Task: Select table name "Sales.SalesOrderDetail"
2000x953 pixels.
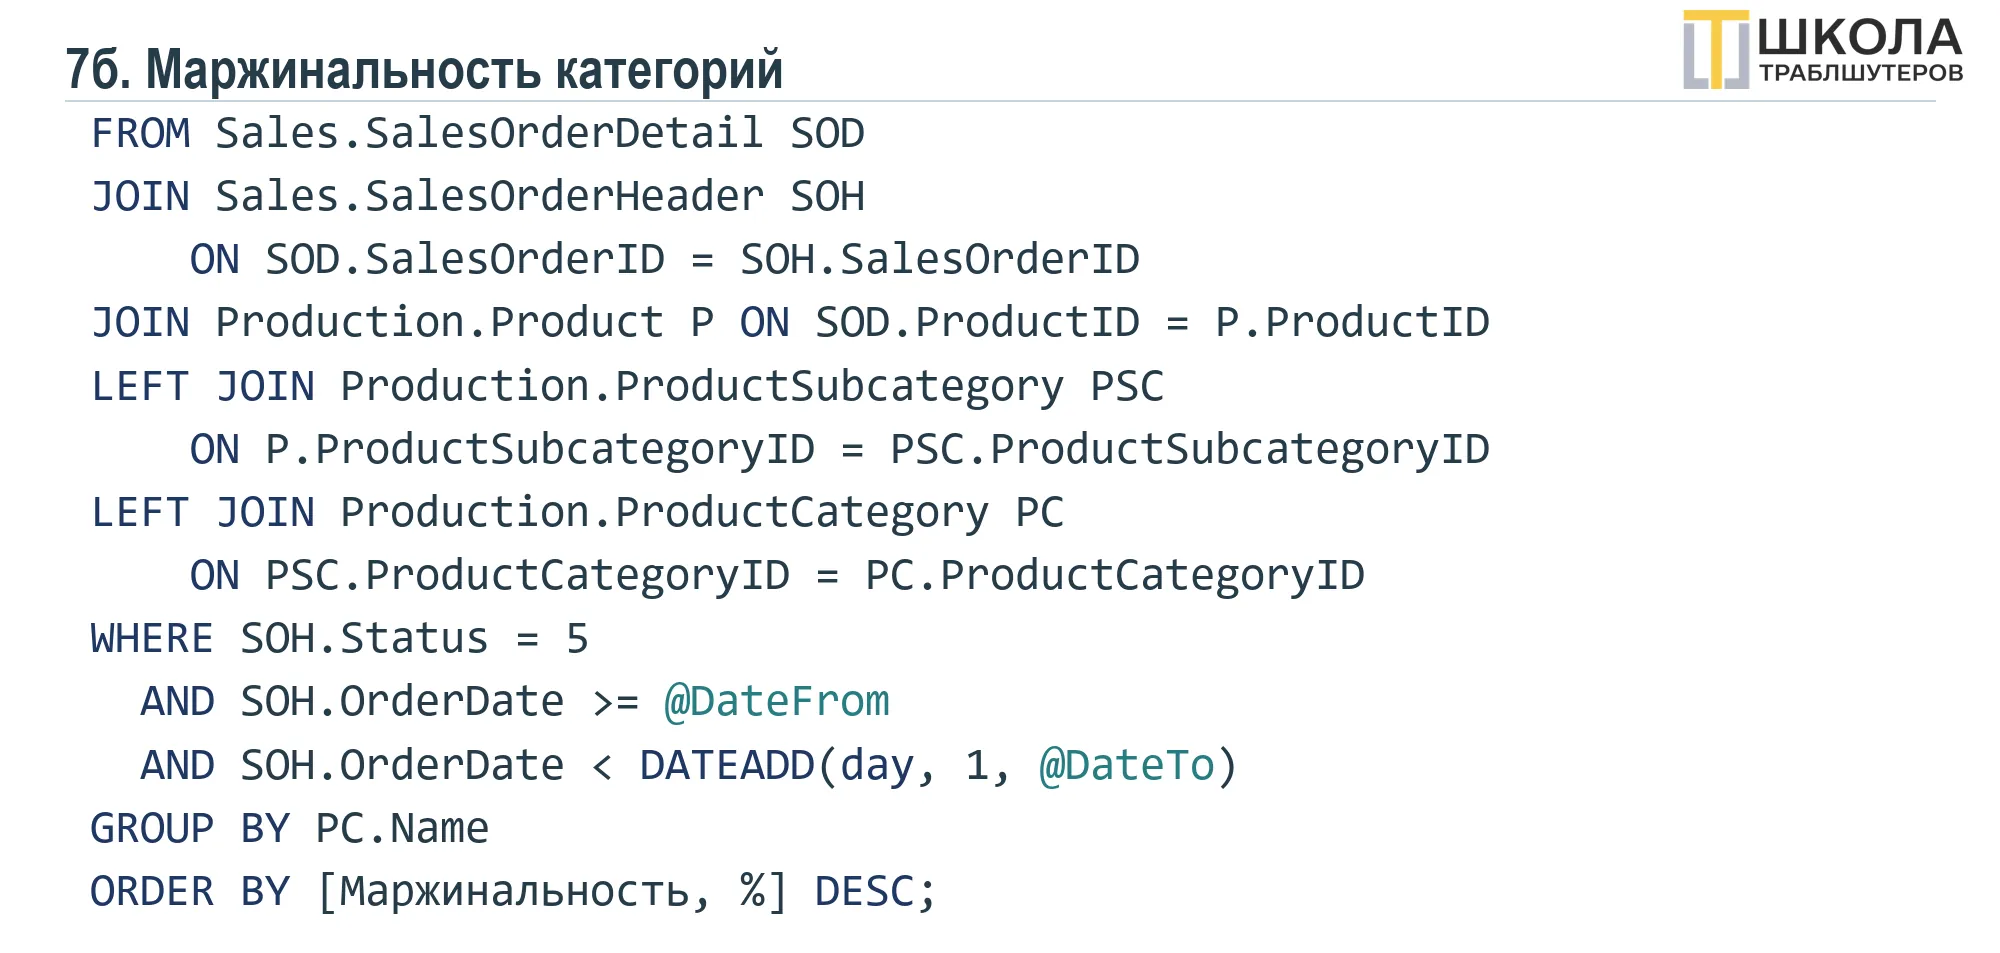Action: 490,133
